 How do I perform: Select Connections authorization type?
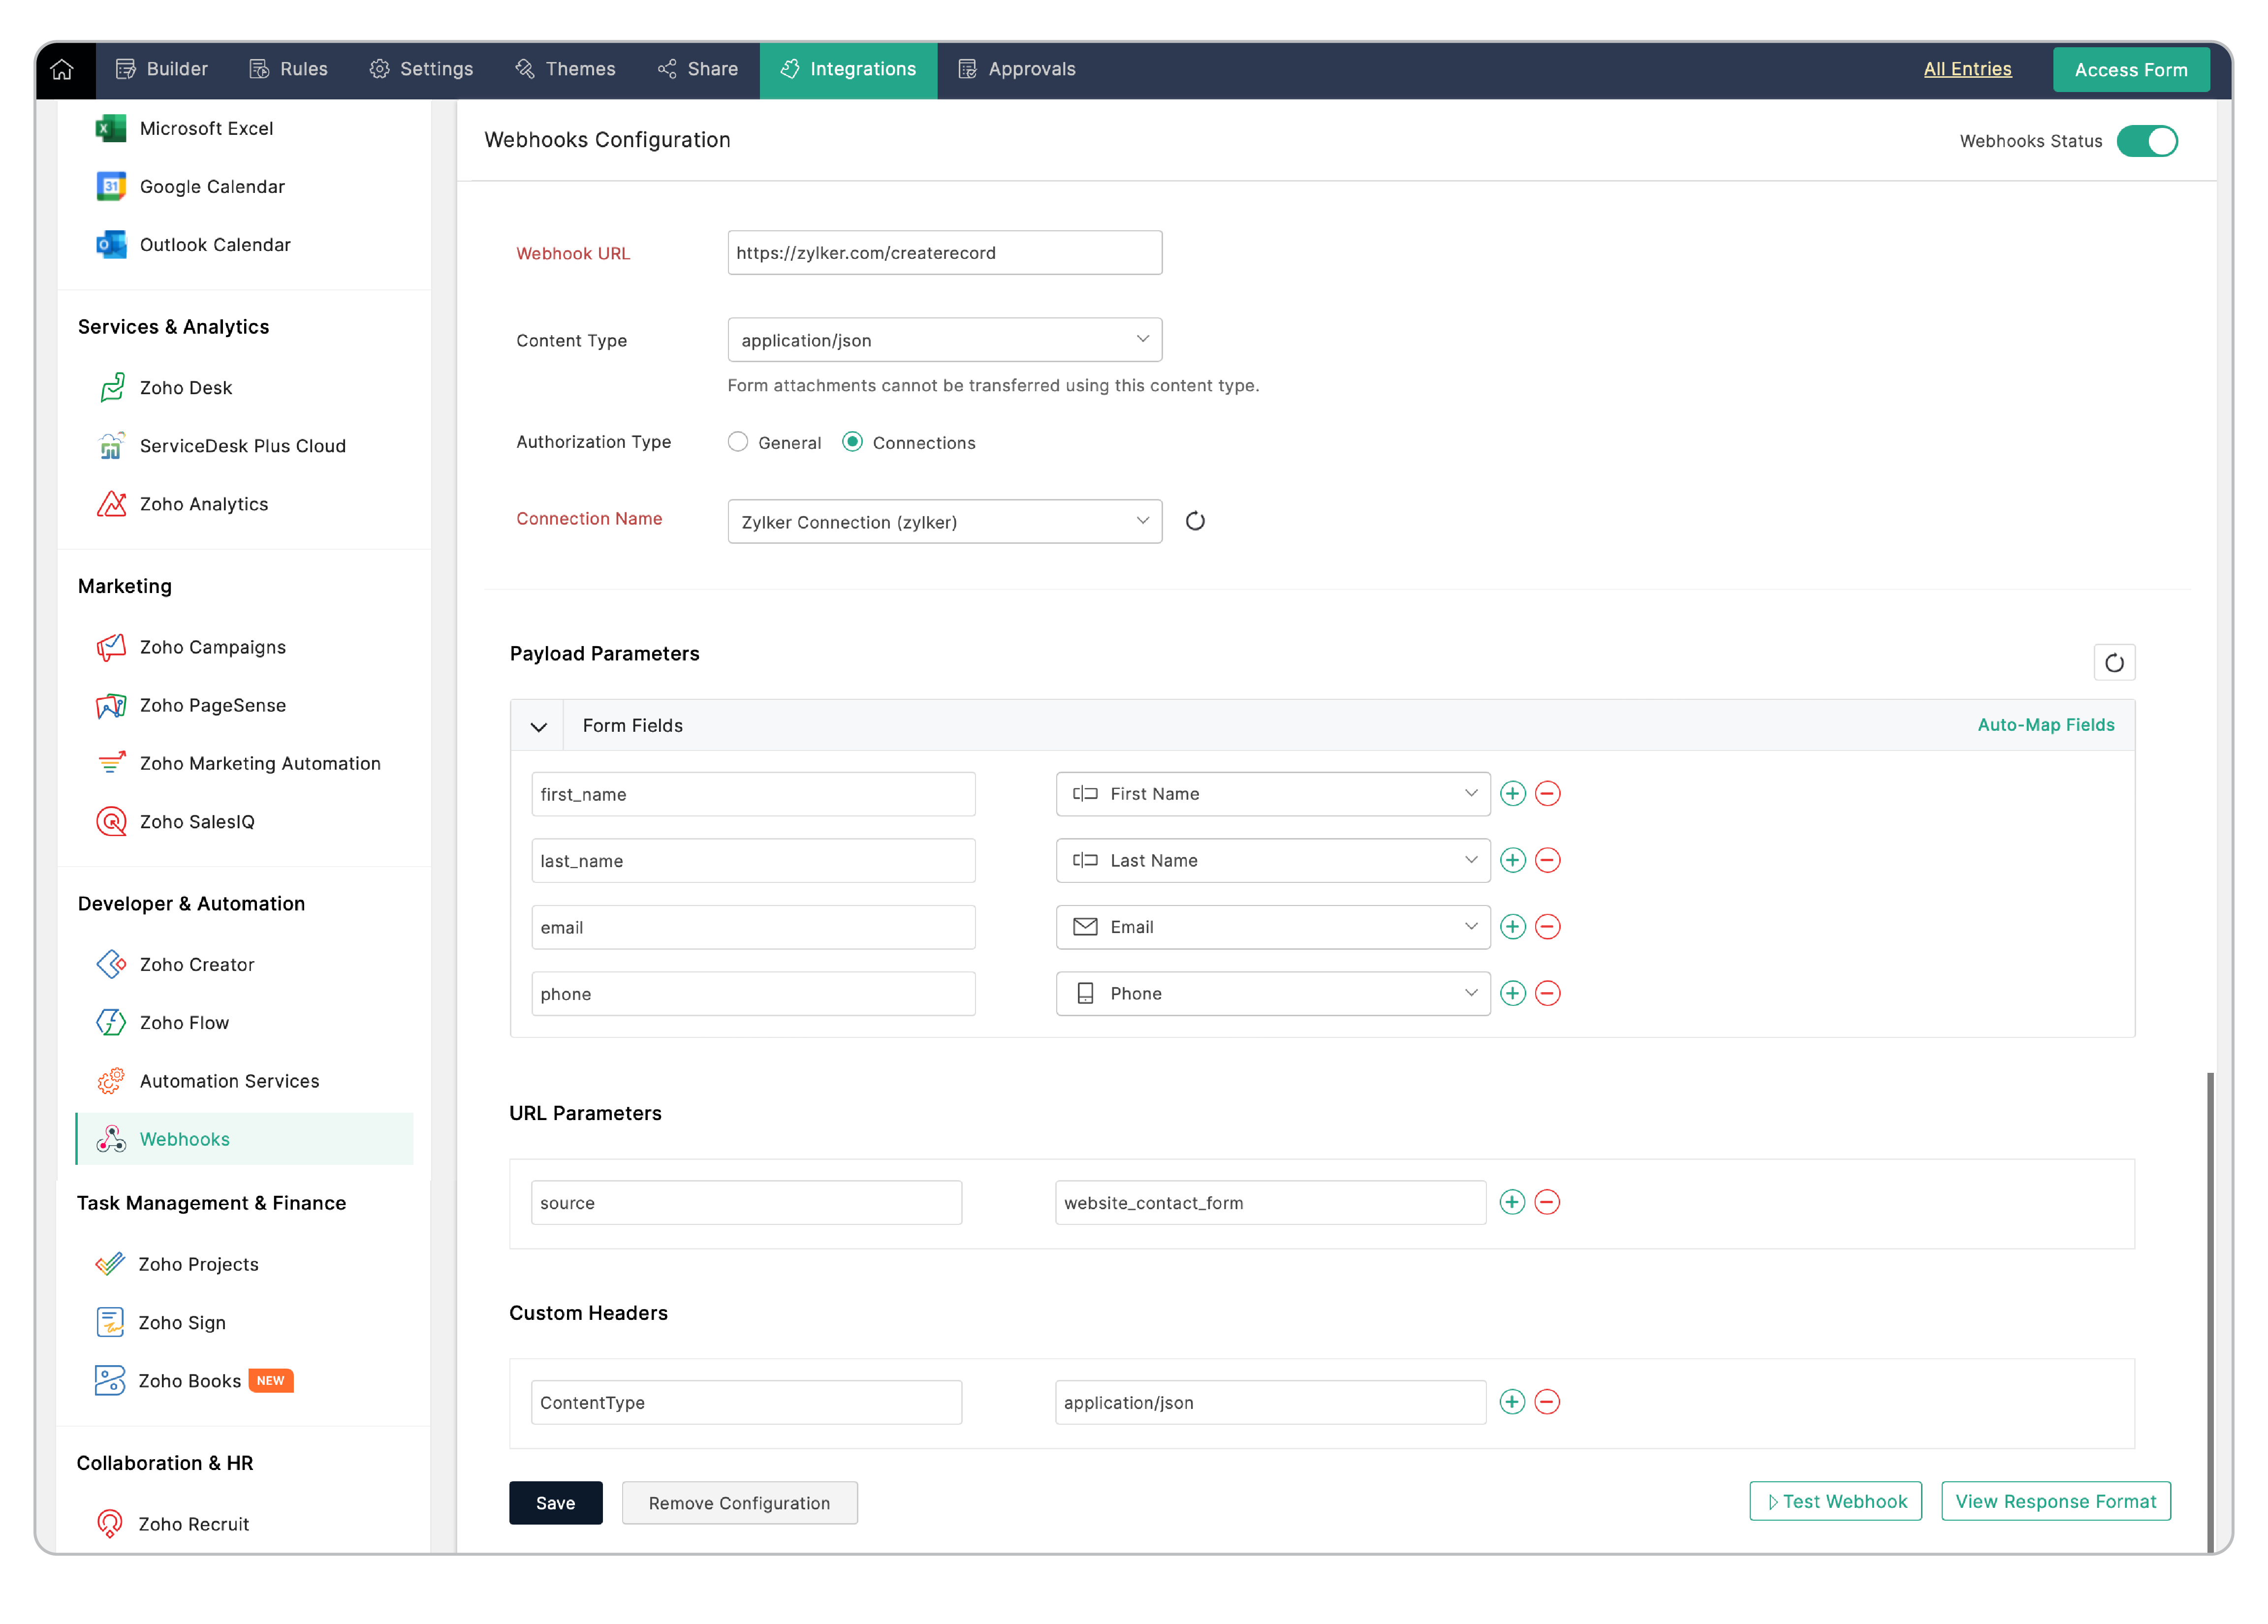pyautogui.click(x=852, y=442)
